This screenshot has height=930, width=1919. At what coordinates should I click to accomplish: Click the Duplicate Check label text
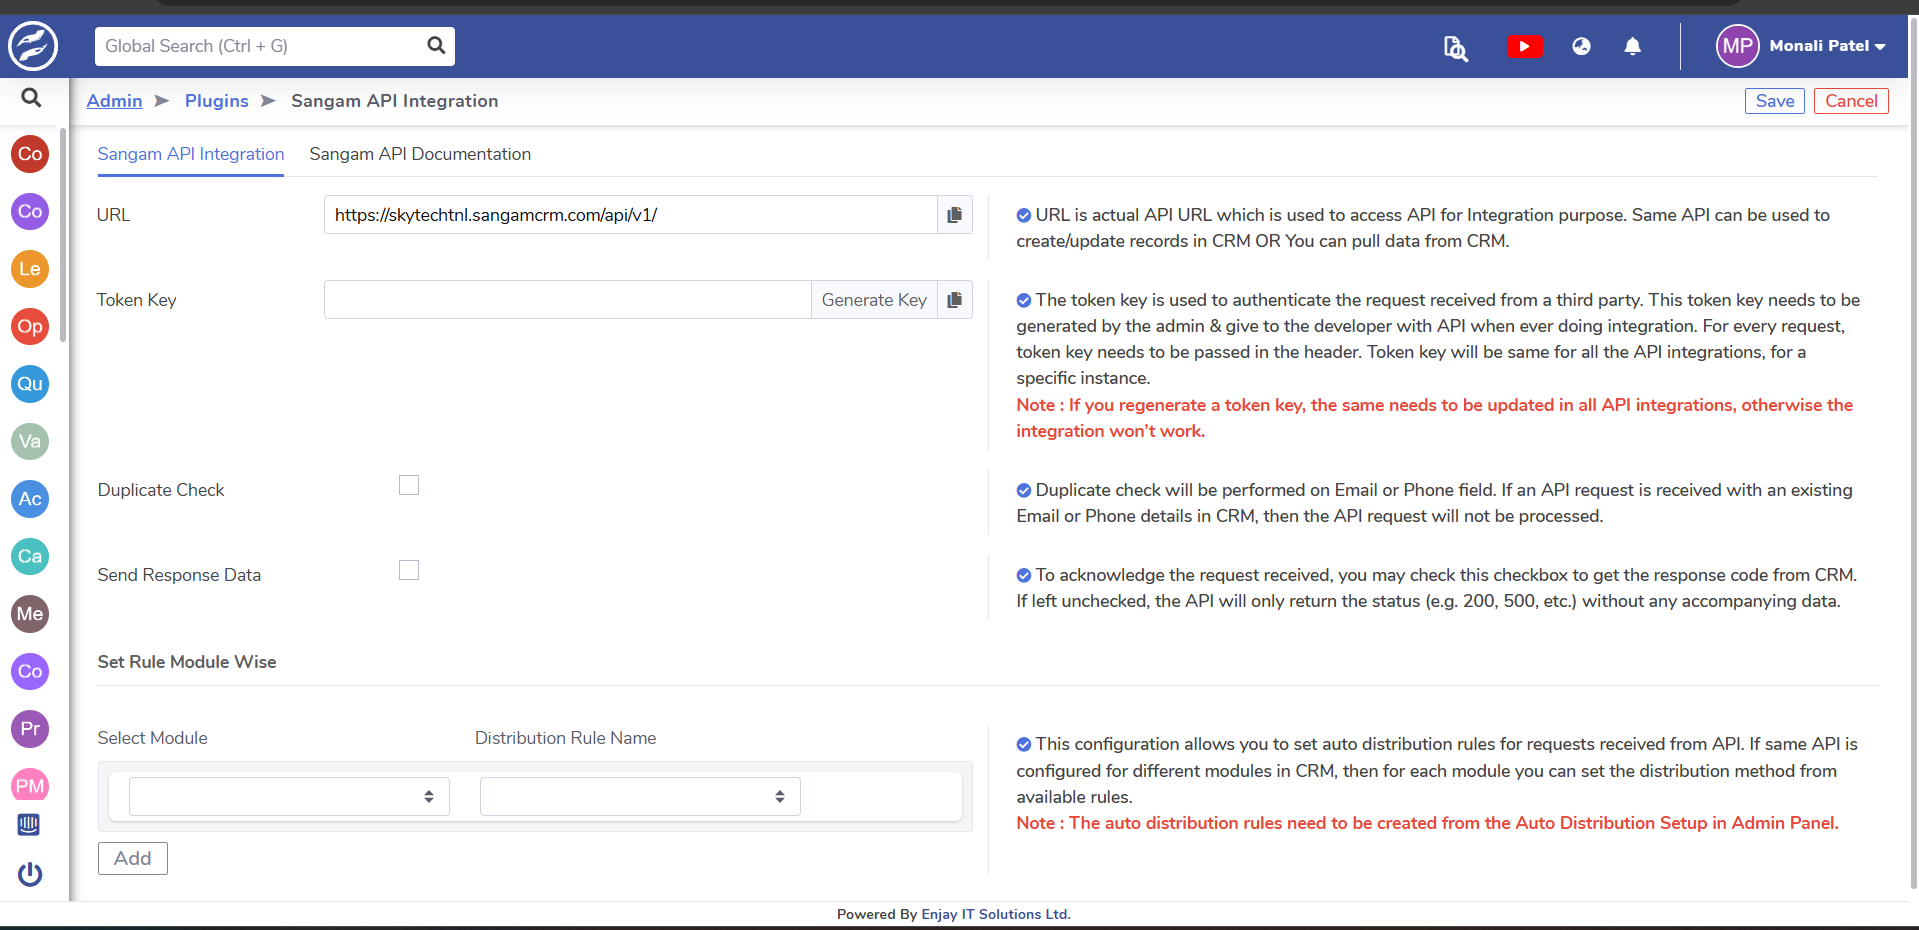(x=161, y=490)
